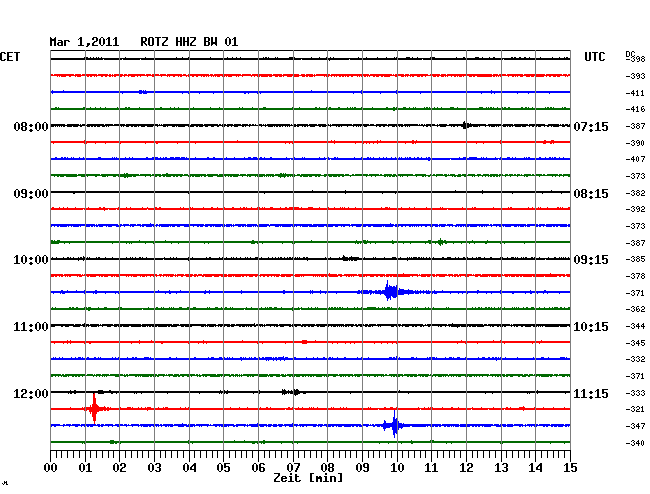
Task: Select the DC offset value -345
Action: pos(635,343)
